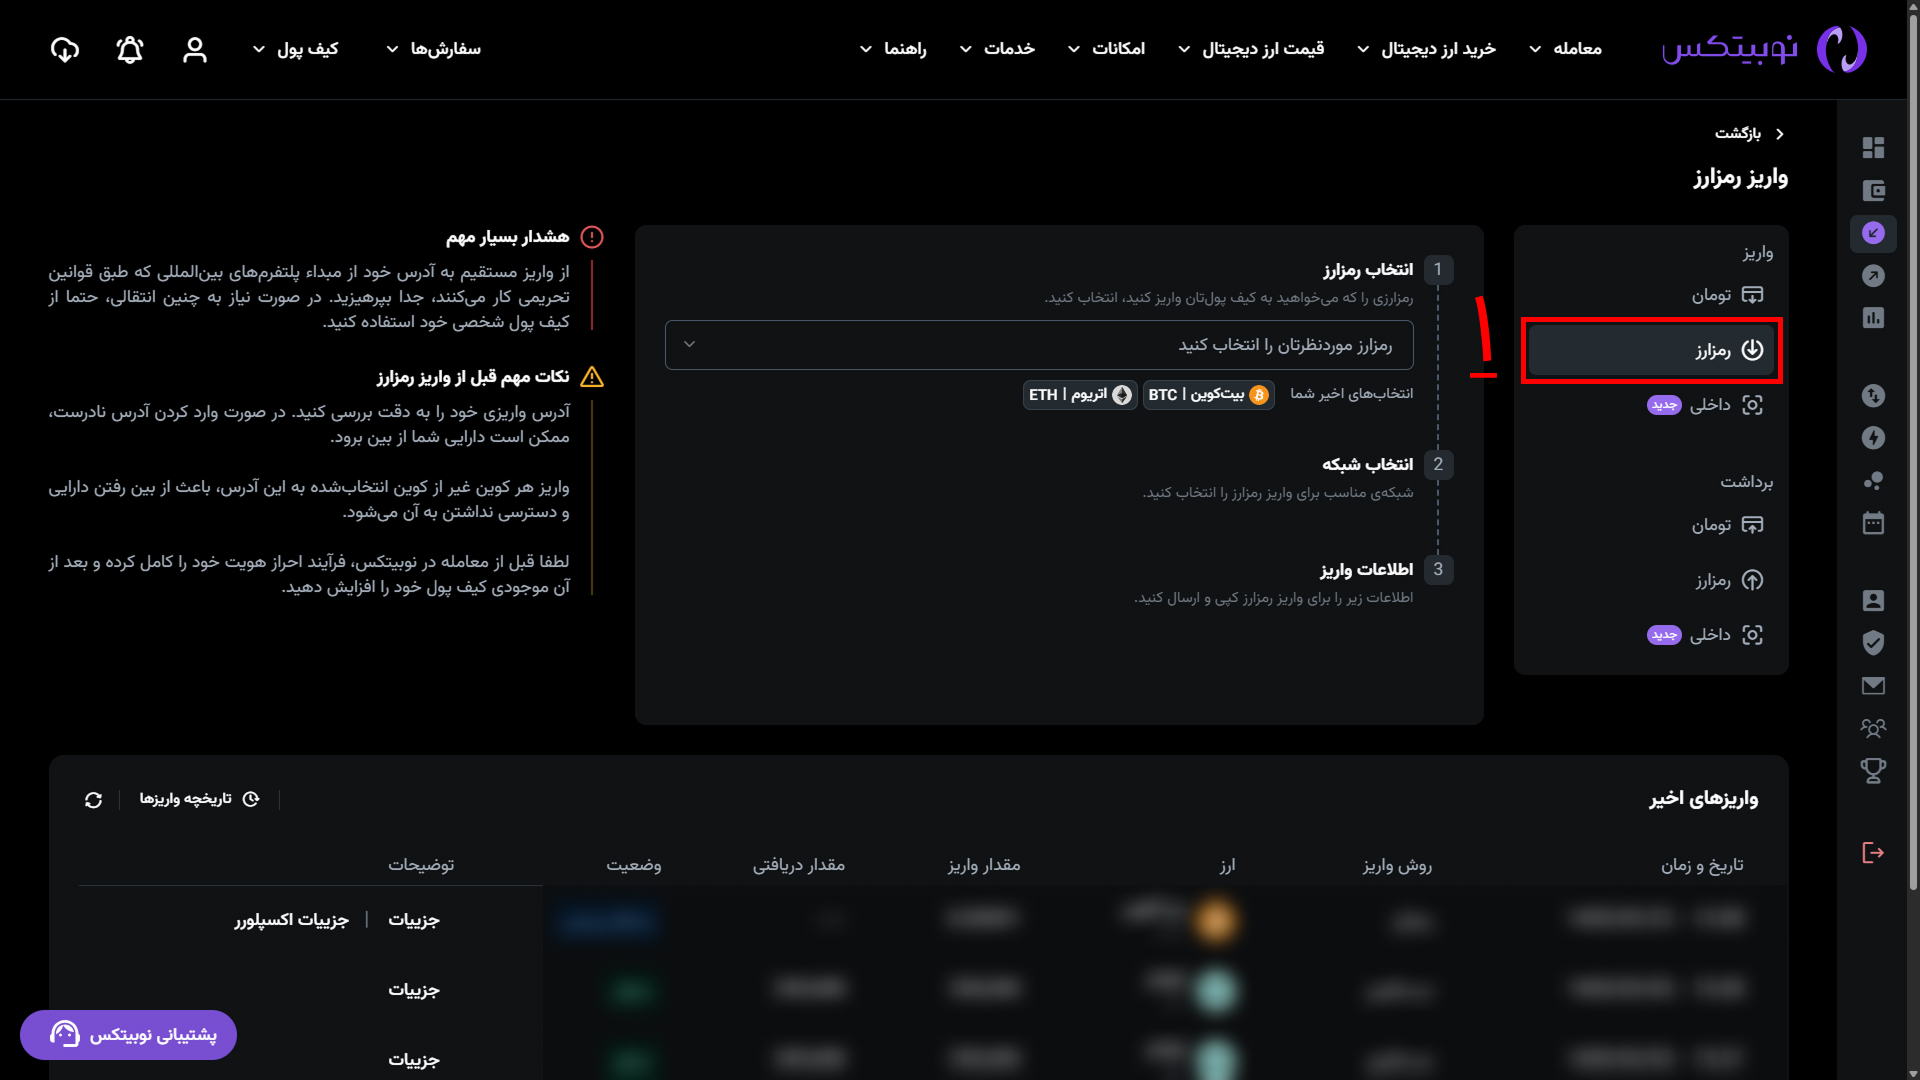The image size is (1920, 1080).
Task: Click the مقدار دریافتی column header
Action: pyautogui.click(x=799, y=865)
